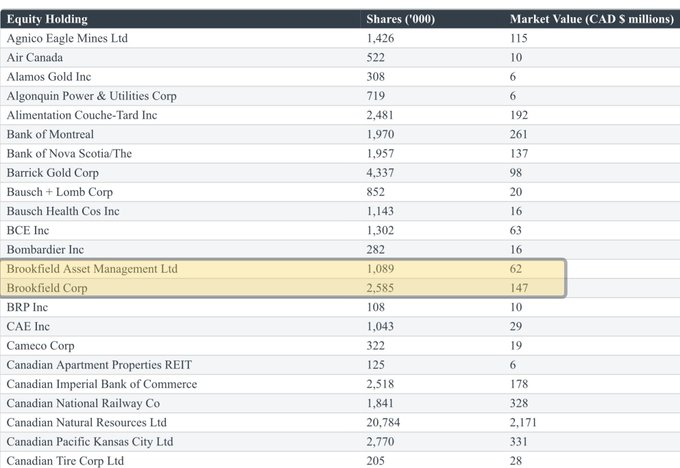The width and height of the screenshot is (680, 468).
Task: Click the Bombardier Inc name
Action: (x=45, y=249)
